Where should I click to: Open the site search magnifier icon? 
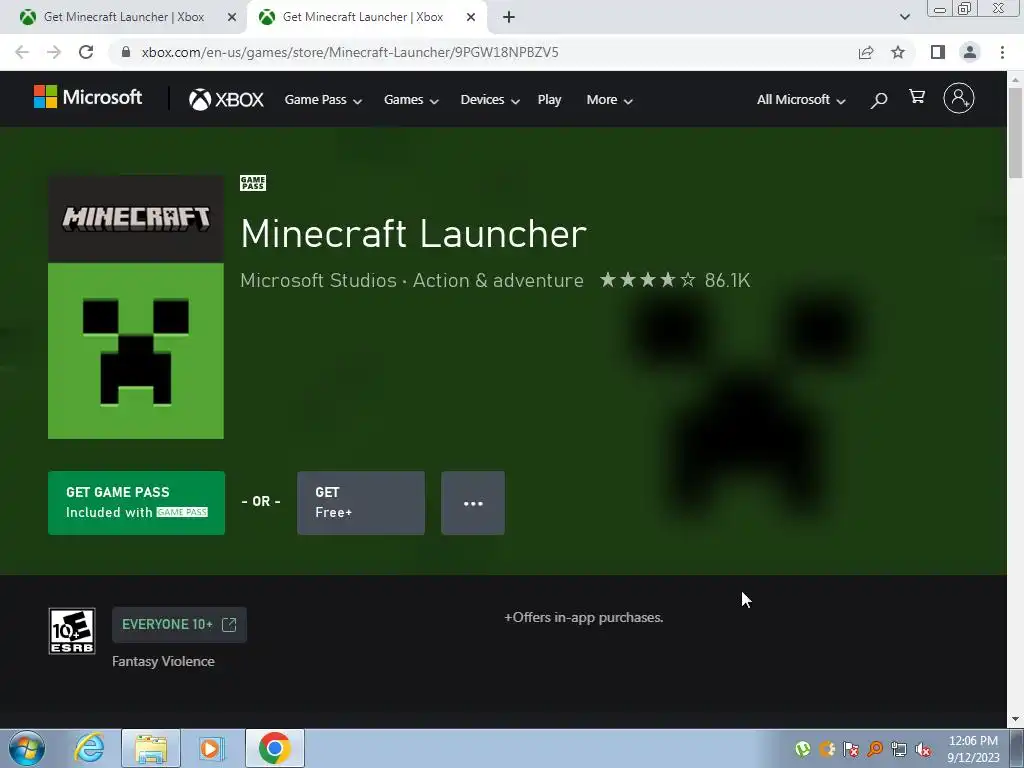[x=878, y=100]
